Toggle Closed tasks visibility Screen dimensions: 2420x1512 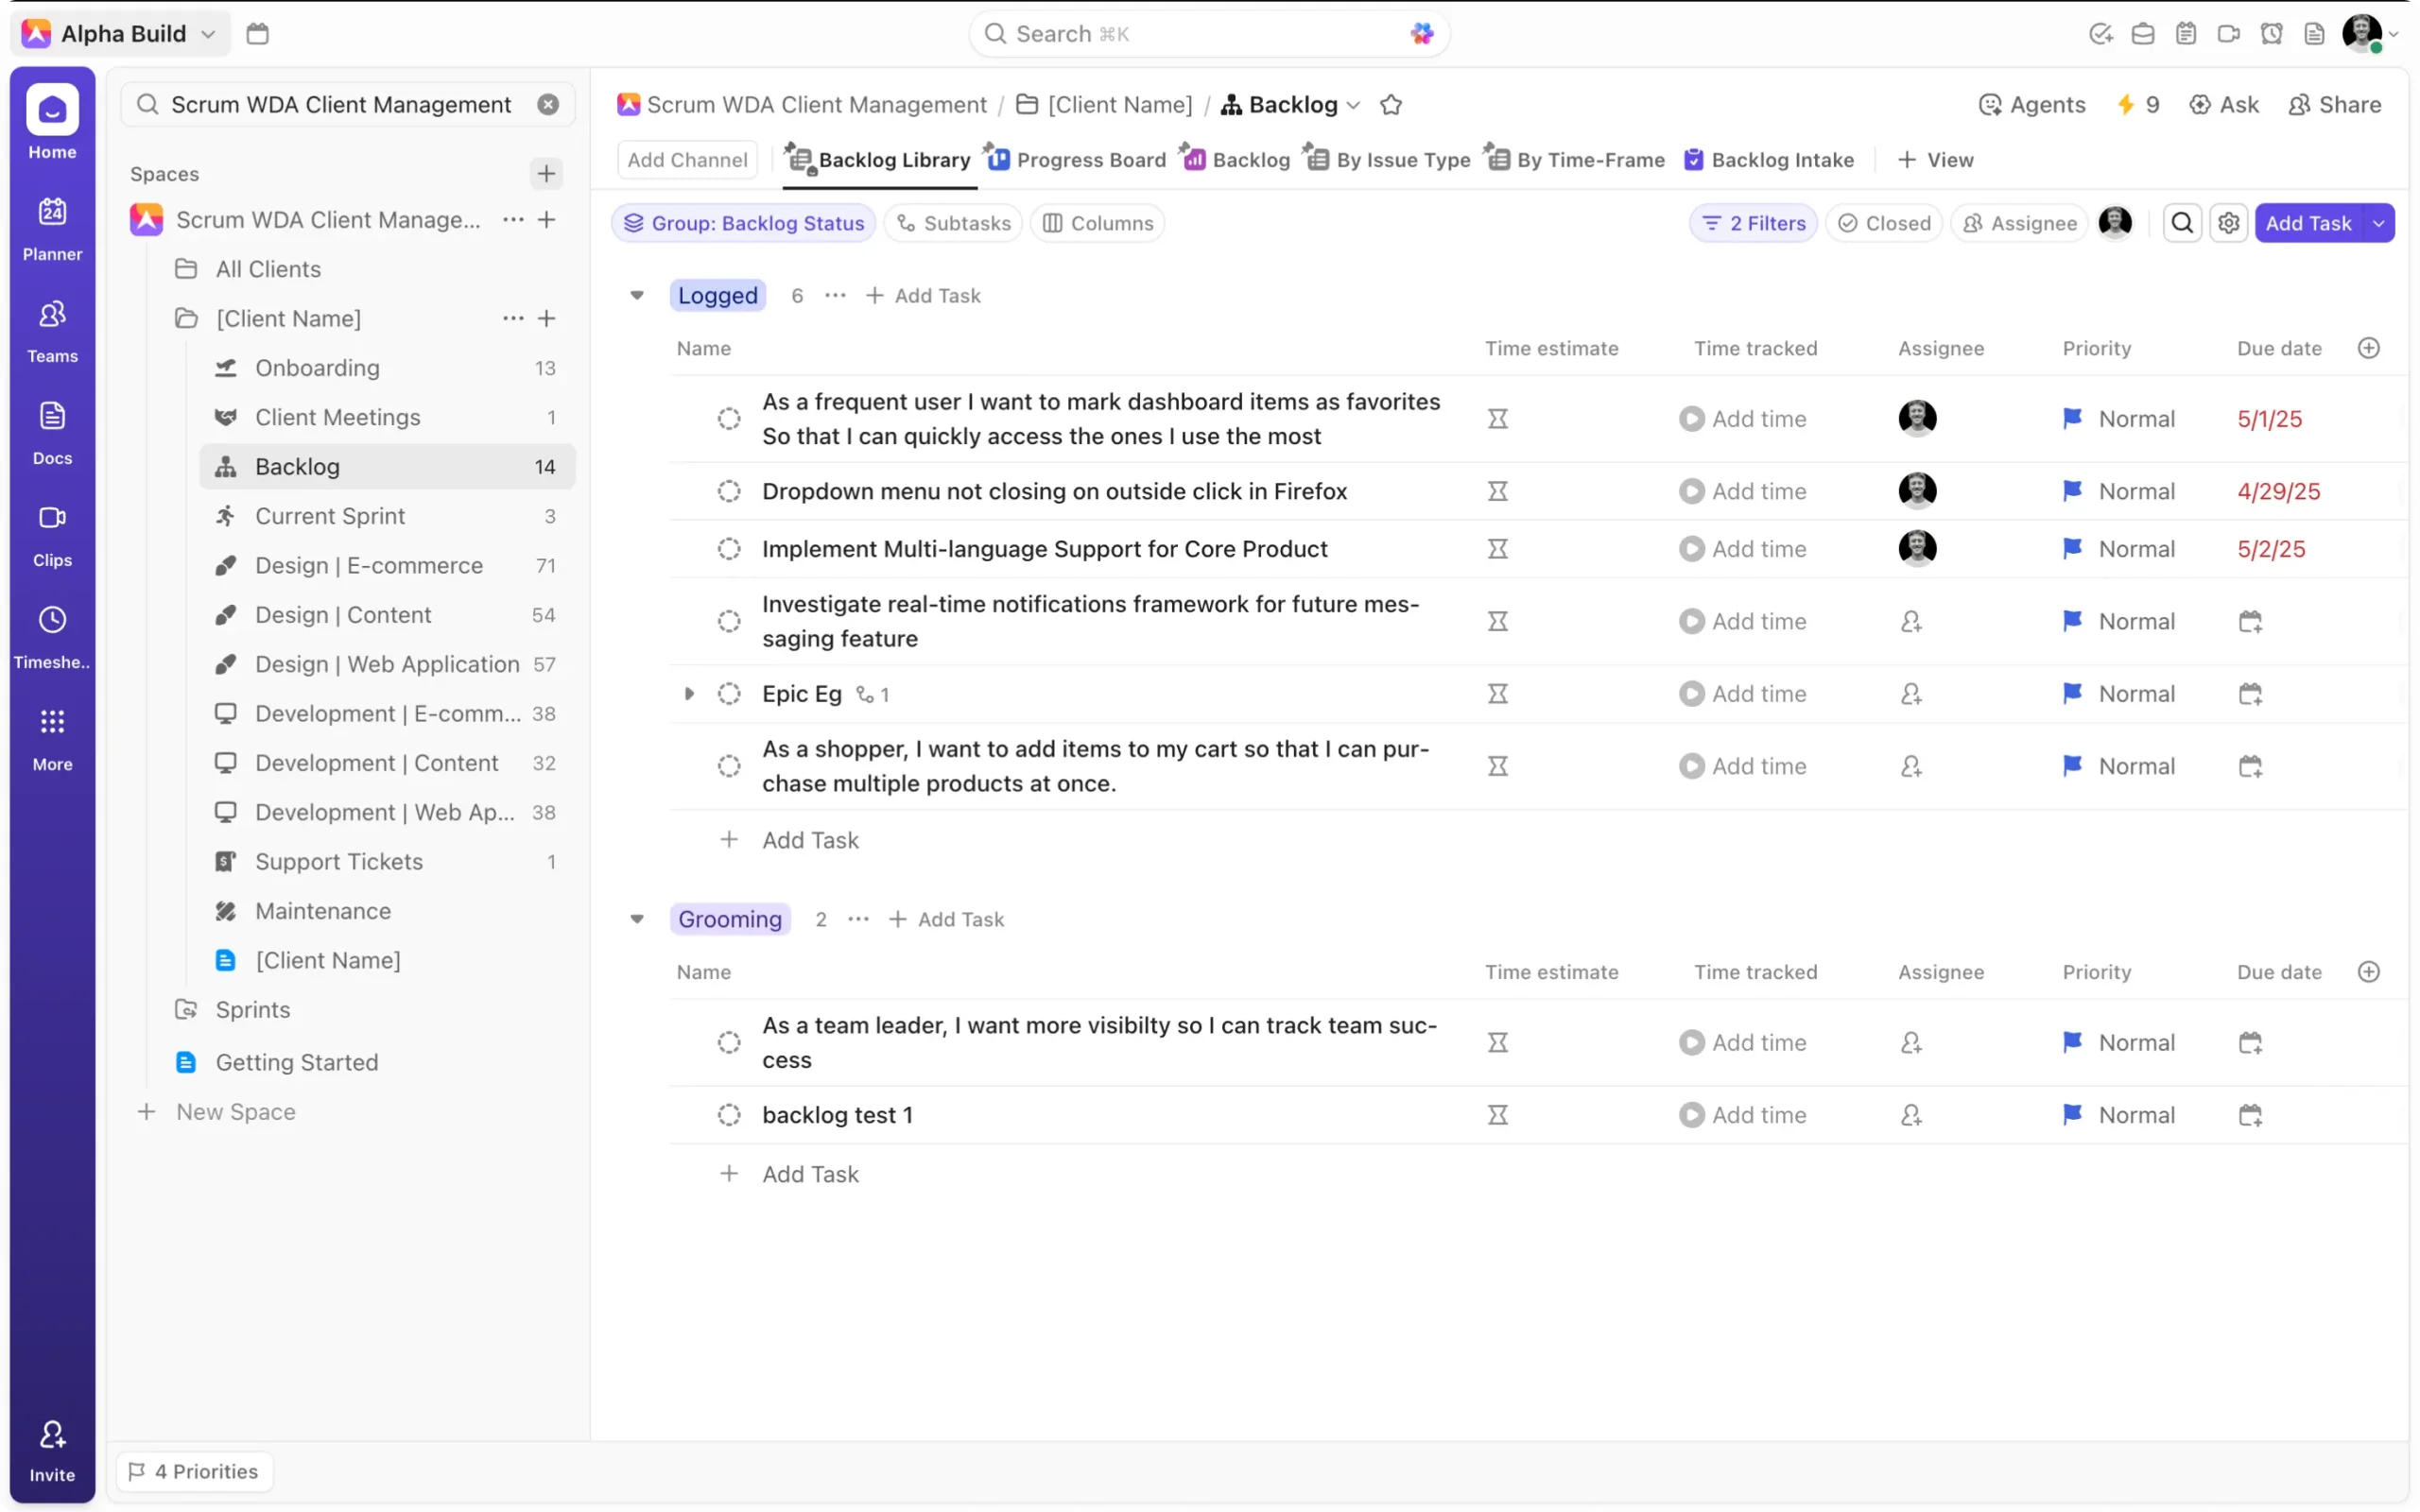[1884, 223]
